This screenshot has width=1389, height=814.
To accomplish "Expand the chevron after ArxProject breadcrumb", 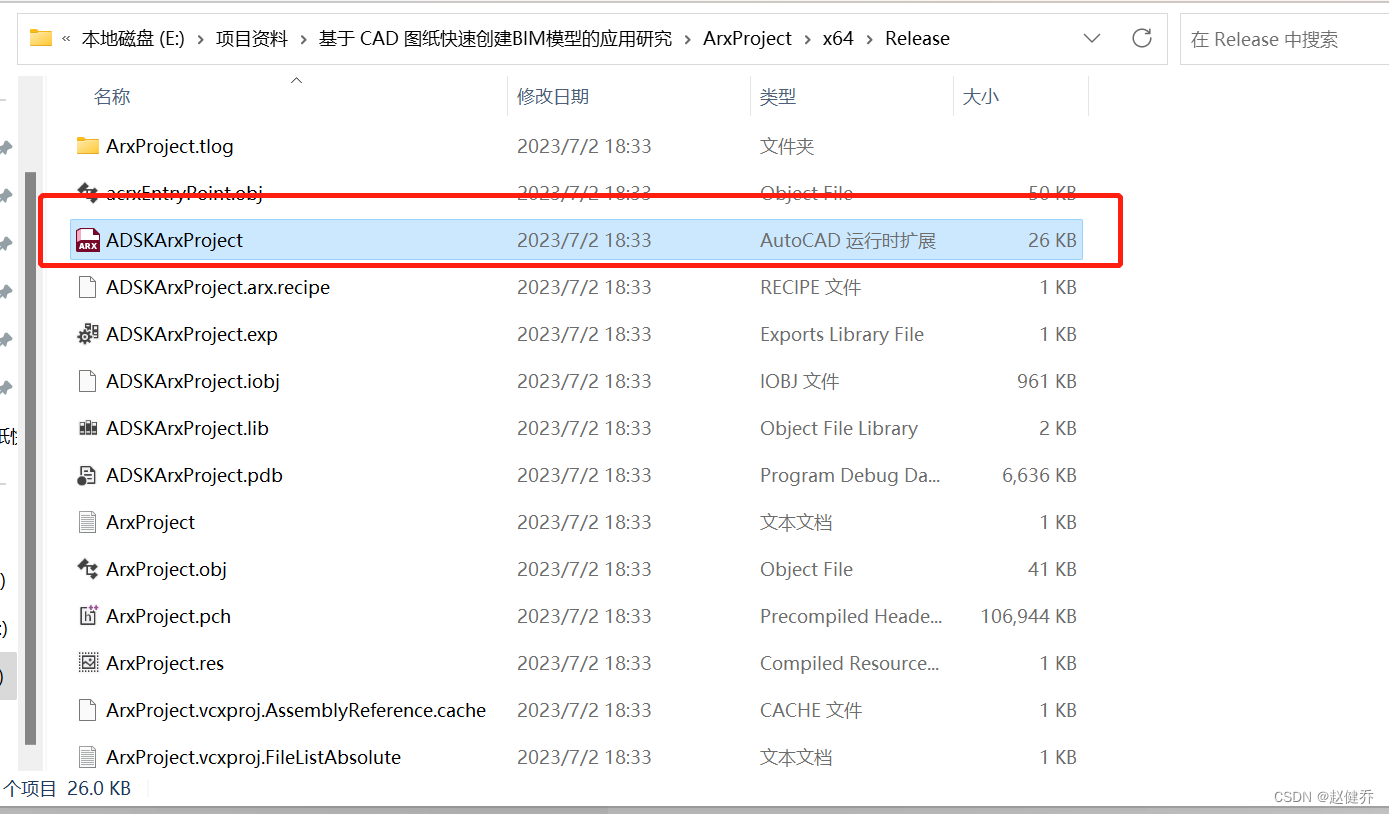I will coord(807,39).
